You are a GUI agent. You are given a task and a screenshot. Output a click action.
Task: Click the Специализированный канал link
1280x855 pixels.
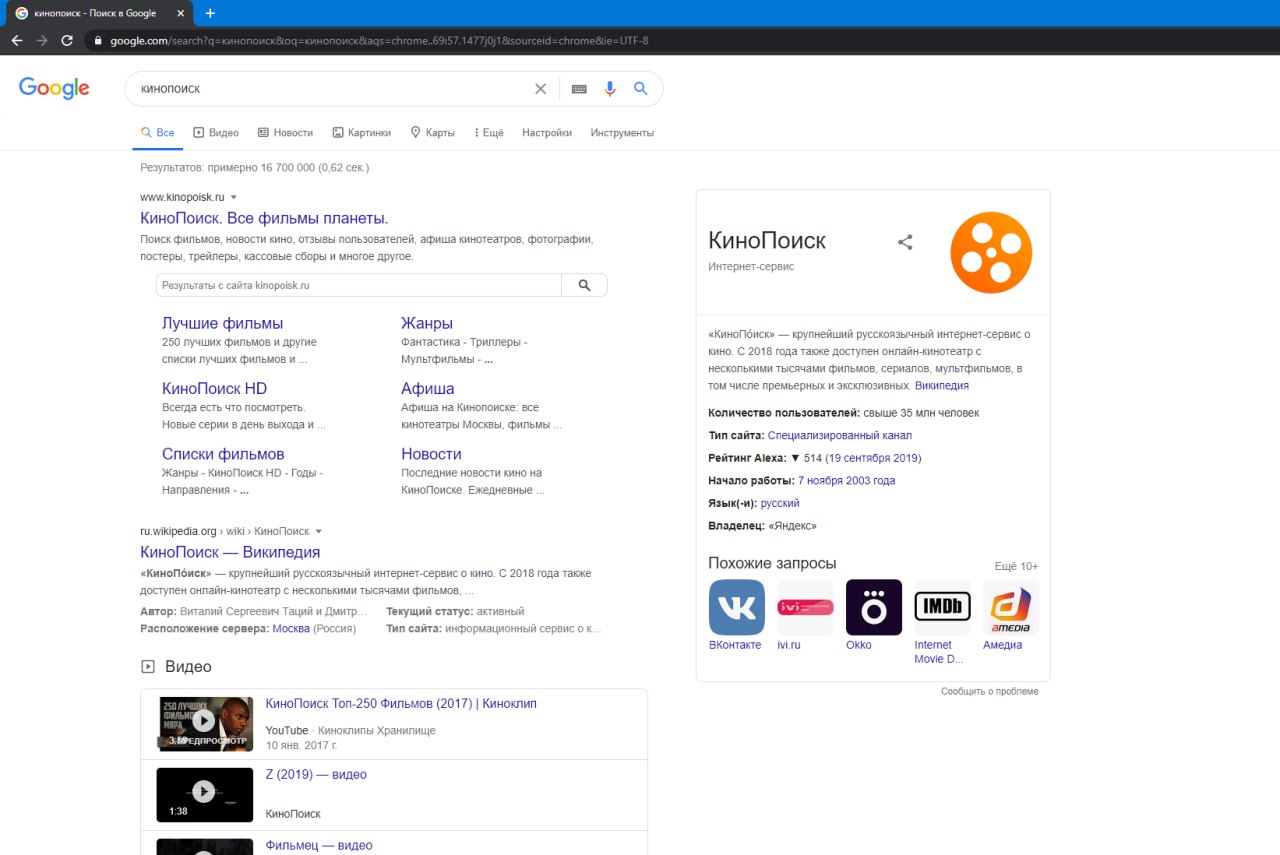pos(840,435)
